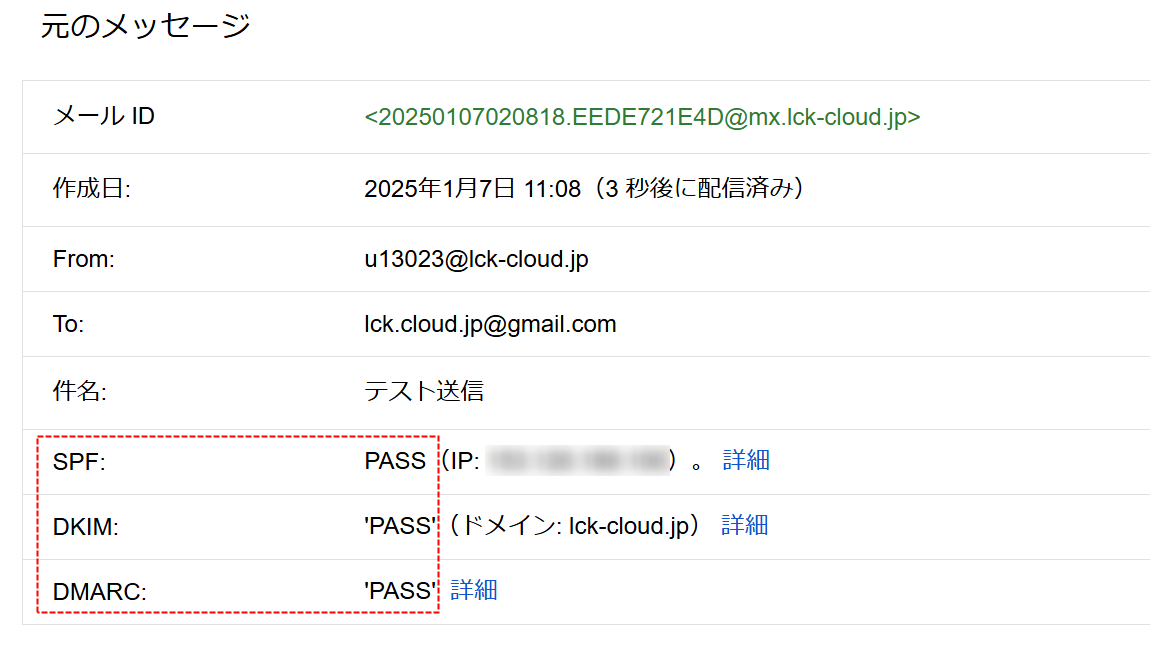This screenshot has height=657, width=1150.
Task: Click the DKIM row label
Action: pos(86,527)
